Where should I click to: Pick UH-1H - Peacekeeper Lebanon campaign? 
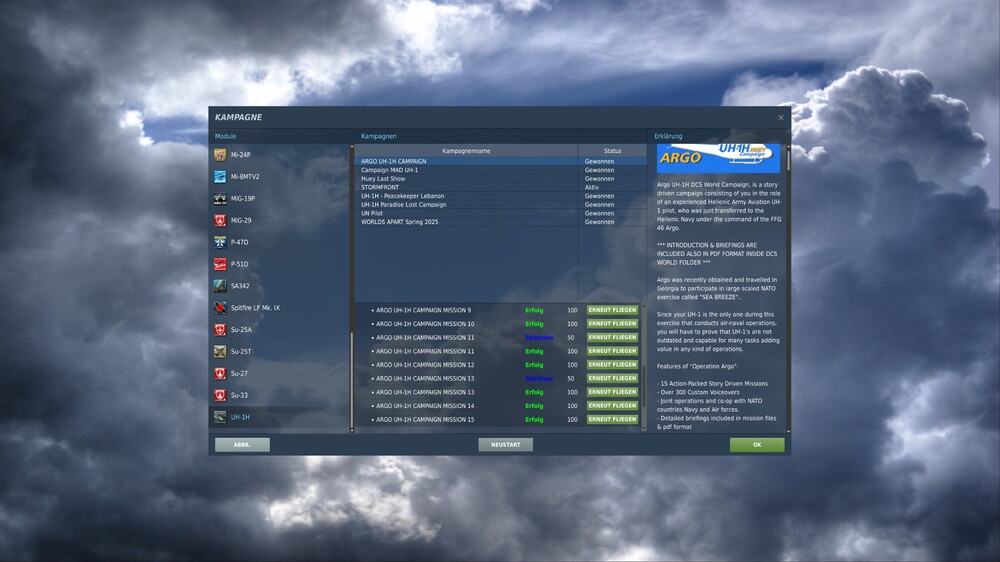501,196
